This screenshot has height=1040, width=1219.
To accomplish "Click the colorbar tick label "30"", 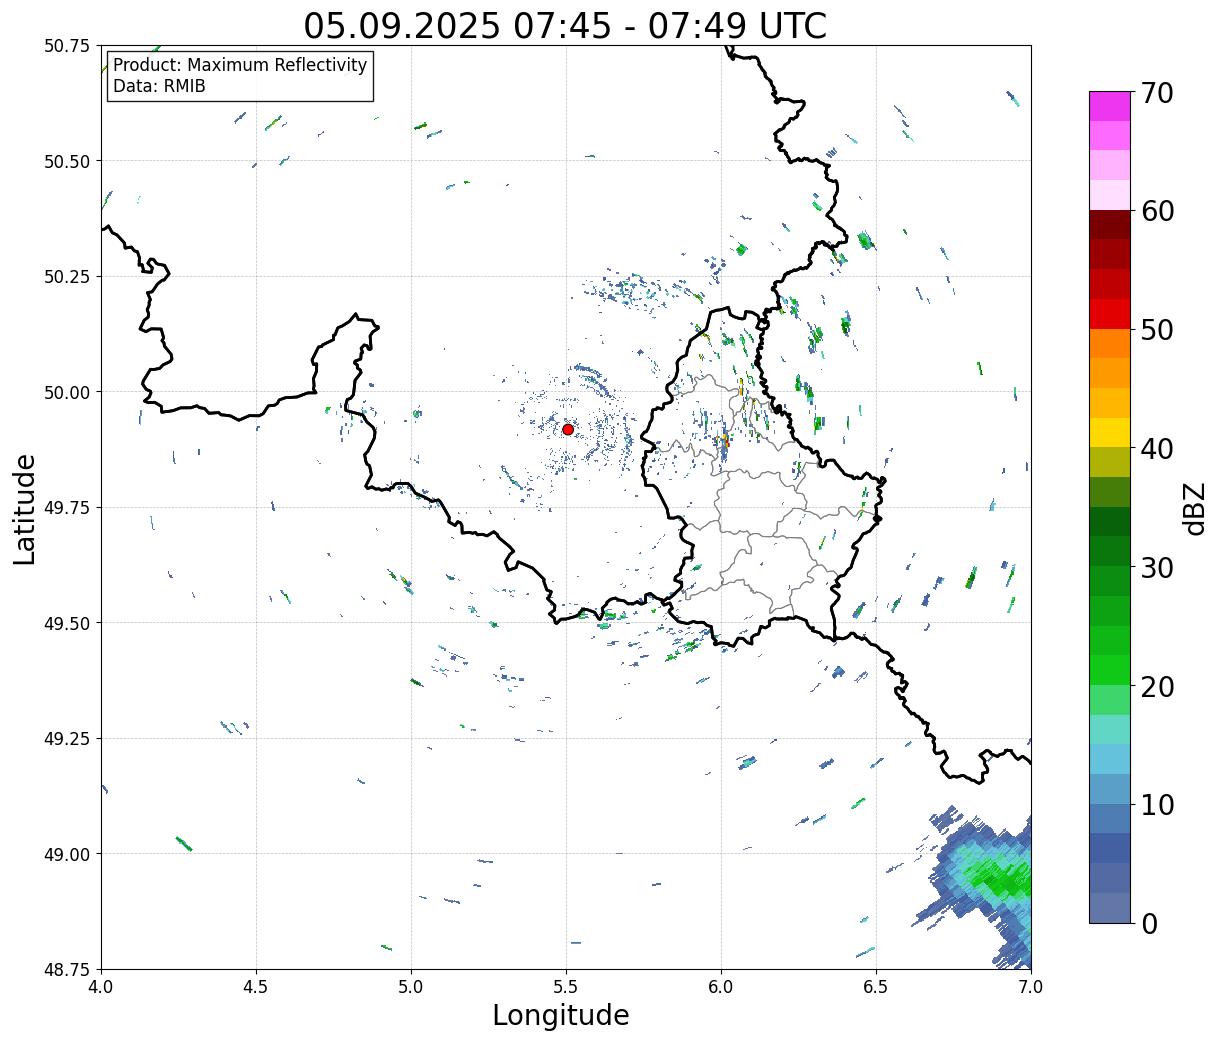I will tap(1156, 568).
